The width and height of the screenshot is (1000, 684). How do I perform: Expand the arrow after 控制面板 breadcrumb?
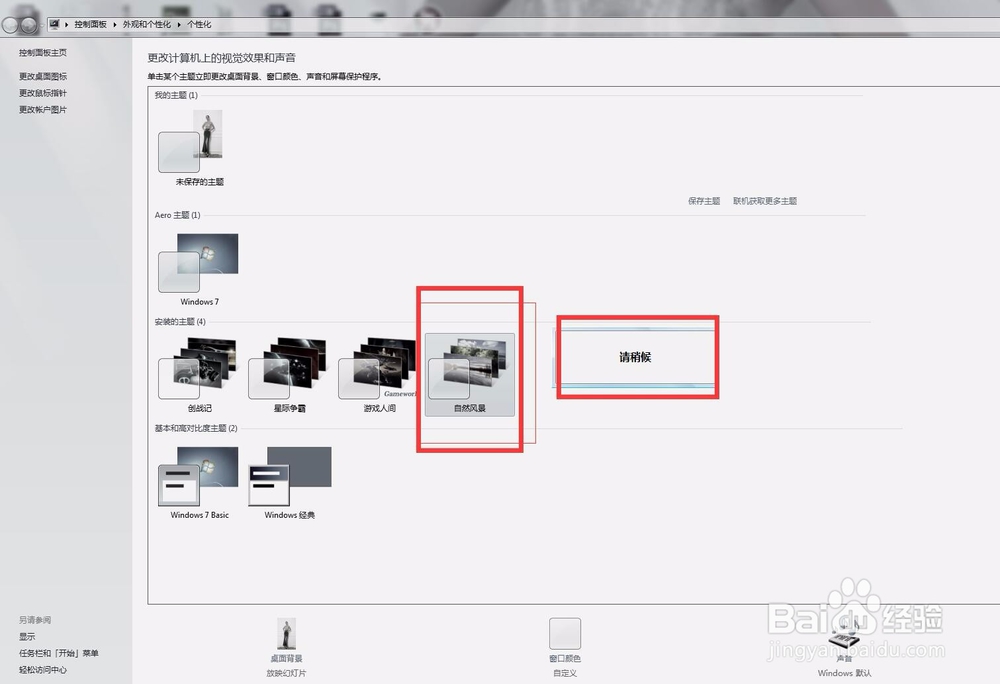[x=115, y=24]
